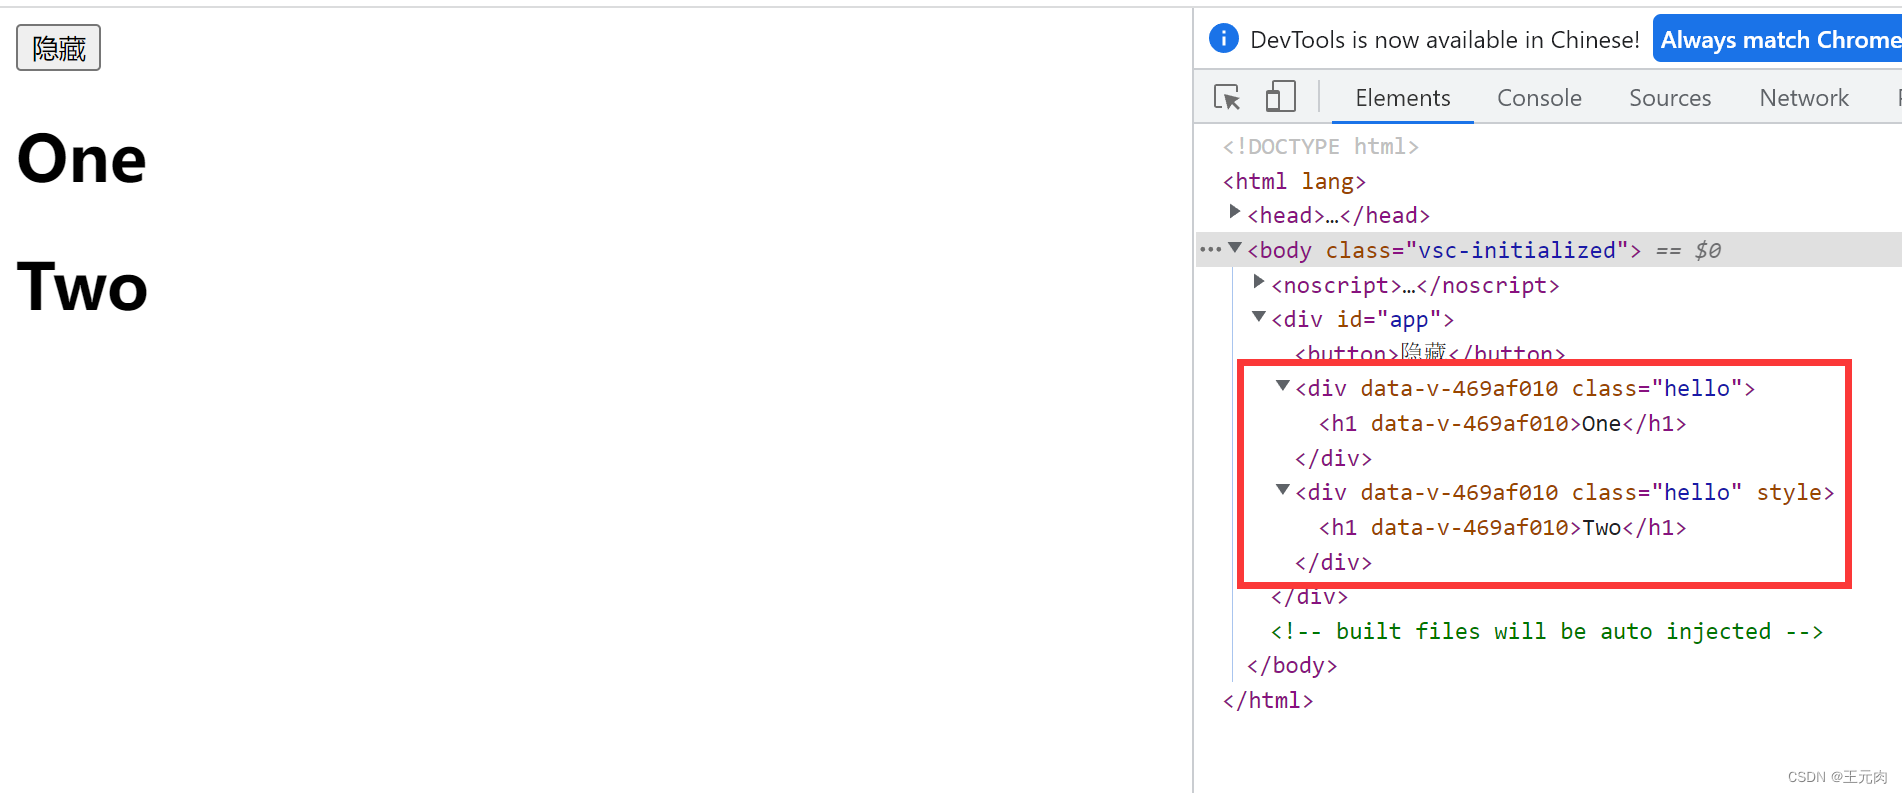Open the Sources tab
This screenshot has width=1902, height=793.
[1670, 98]
